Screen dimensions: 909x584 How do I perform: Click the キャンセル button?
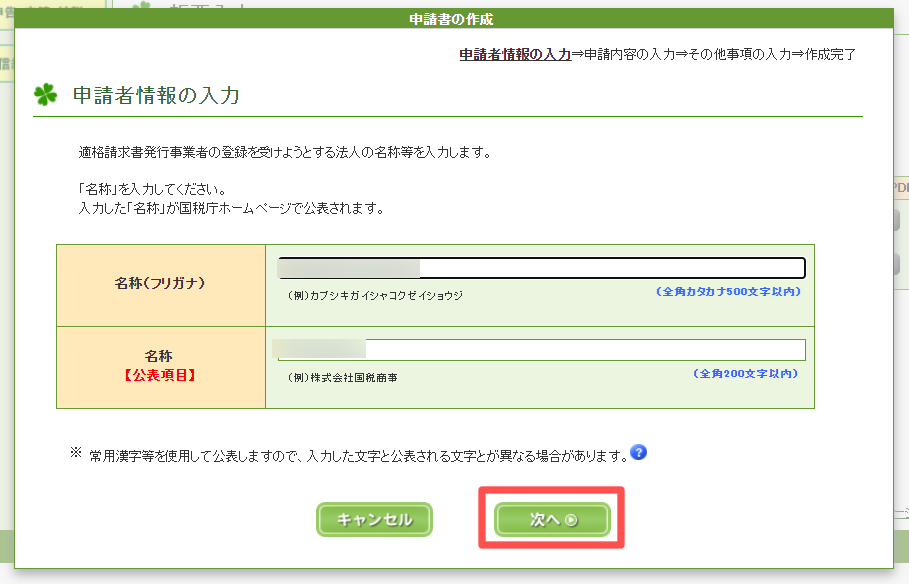[374, 520]
